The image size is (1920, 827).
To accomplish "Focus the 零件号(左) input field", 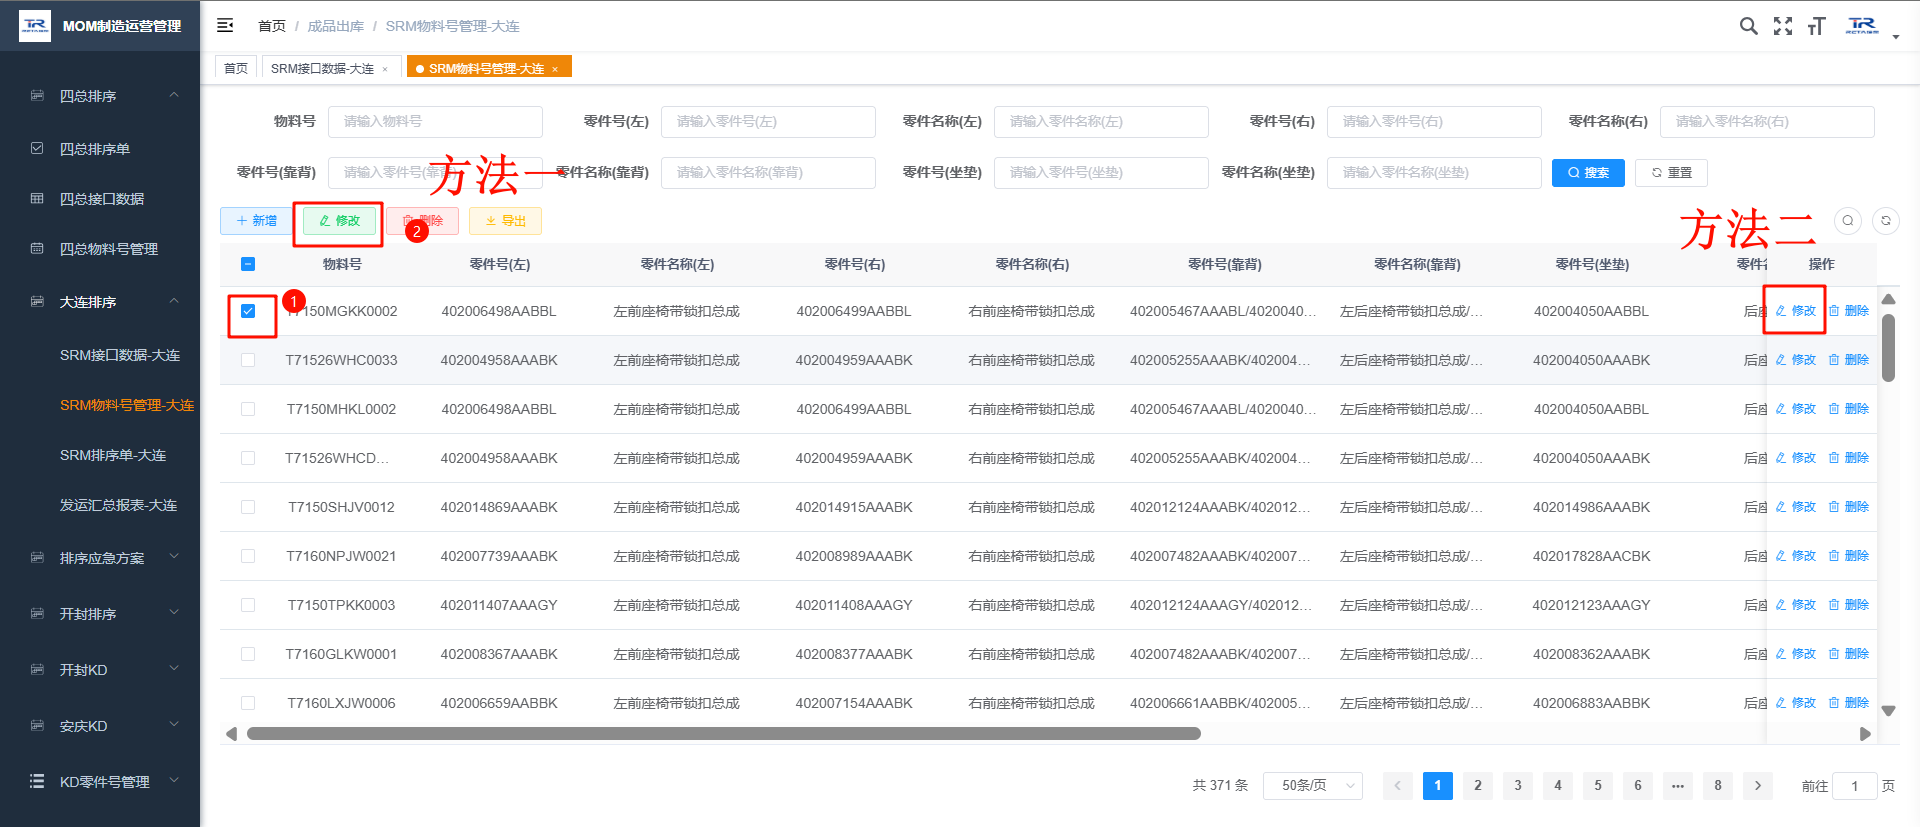I will click(768, 121).
